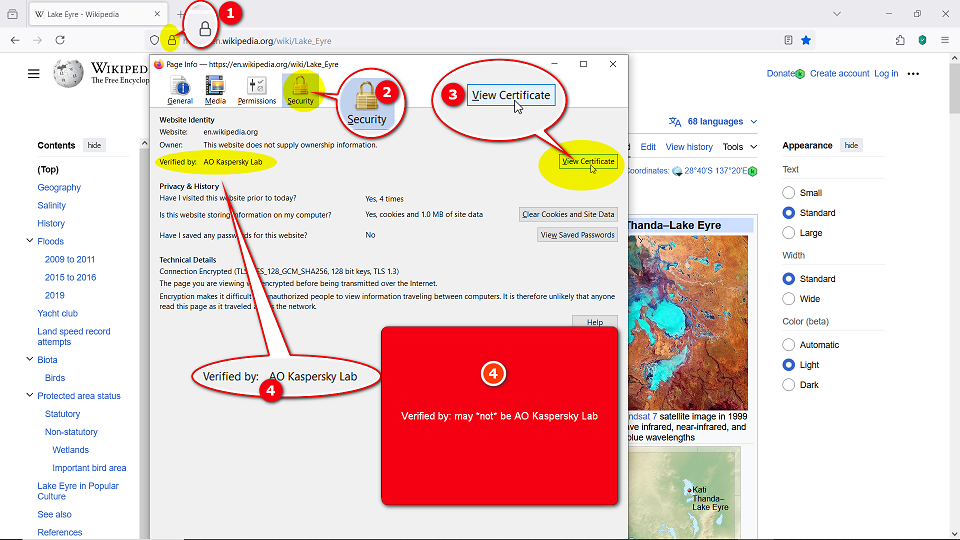Click the padlock icon in address bar

click(172, 40)
